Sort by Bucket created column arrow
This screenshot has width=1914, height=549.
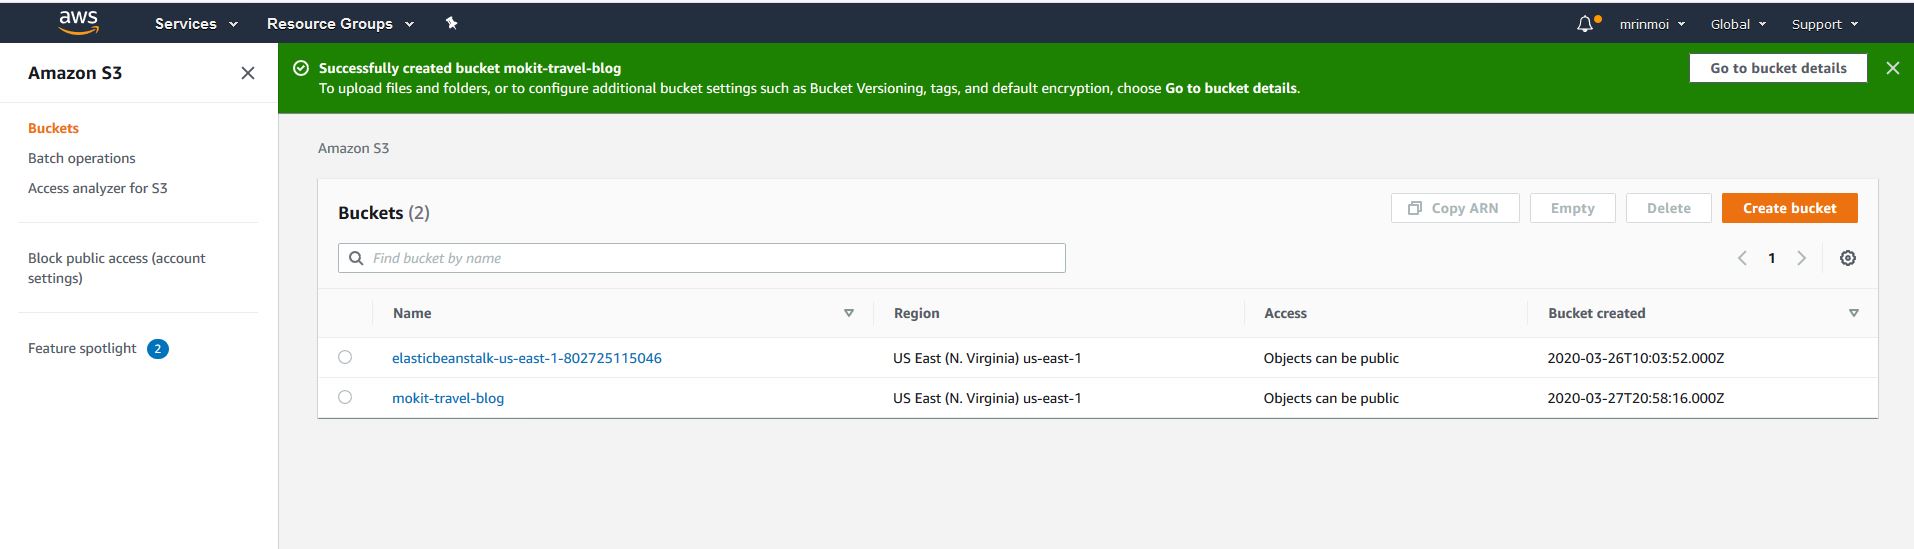coord(1854,313)
